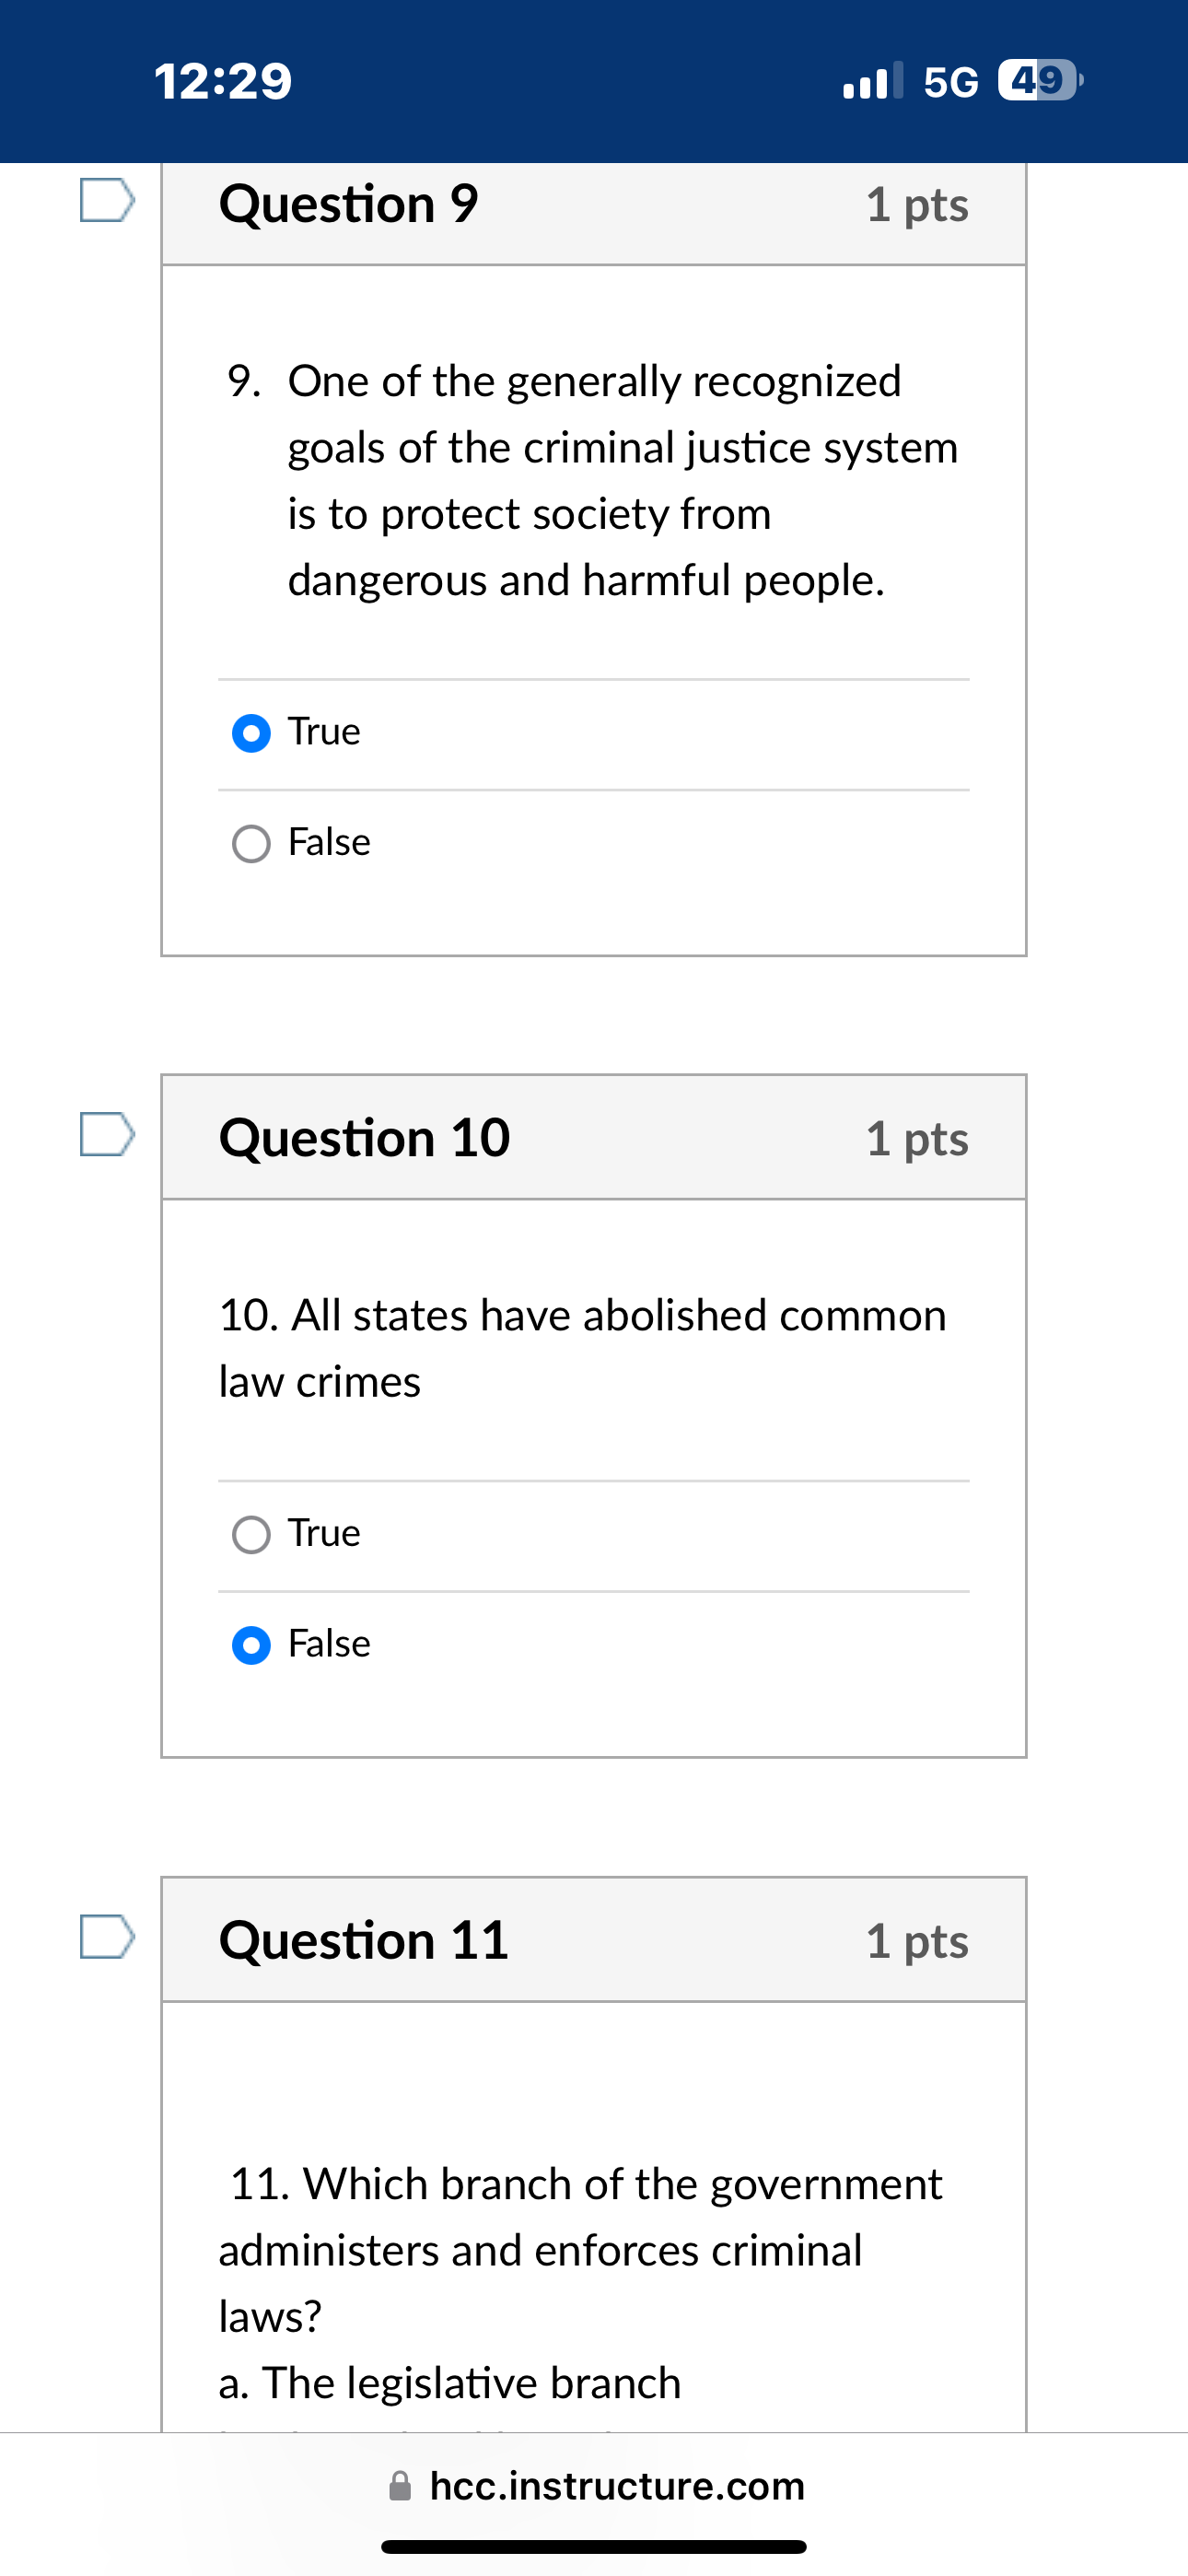Click the flag icon beside Question 9
Viewport: 1188px width, 2576px height.
[105, 200]
